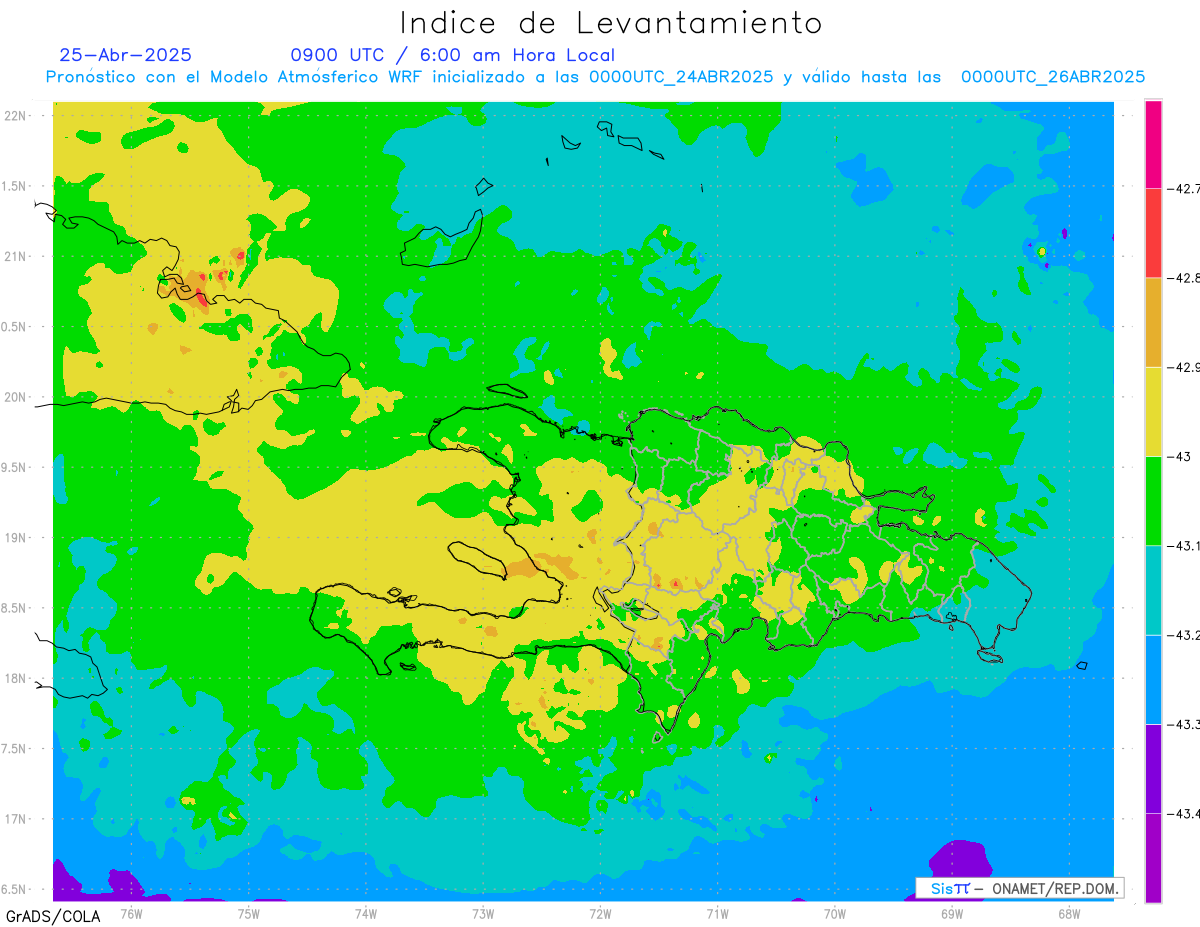1200x927 pixels.
Task: Click the '-43.2' color scale label
Action: coord(1182,635)
